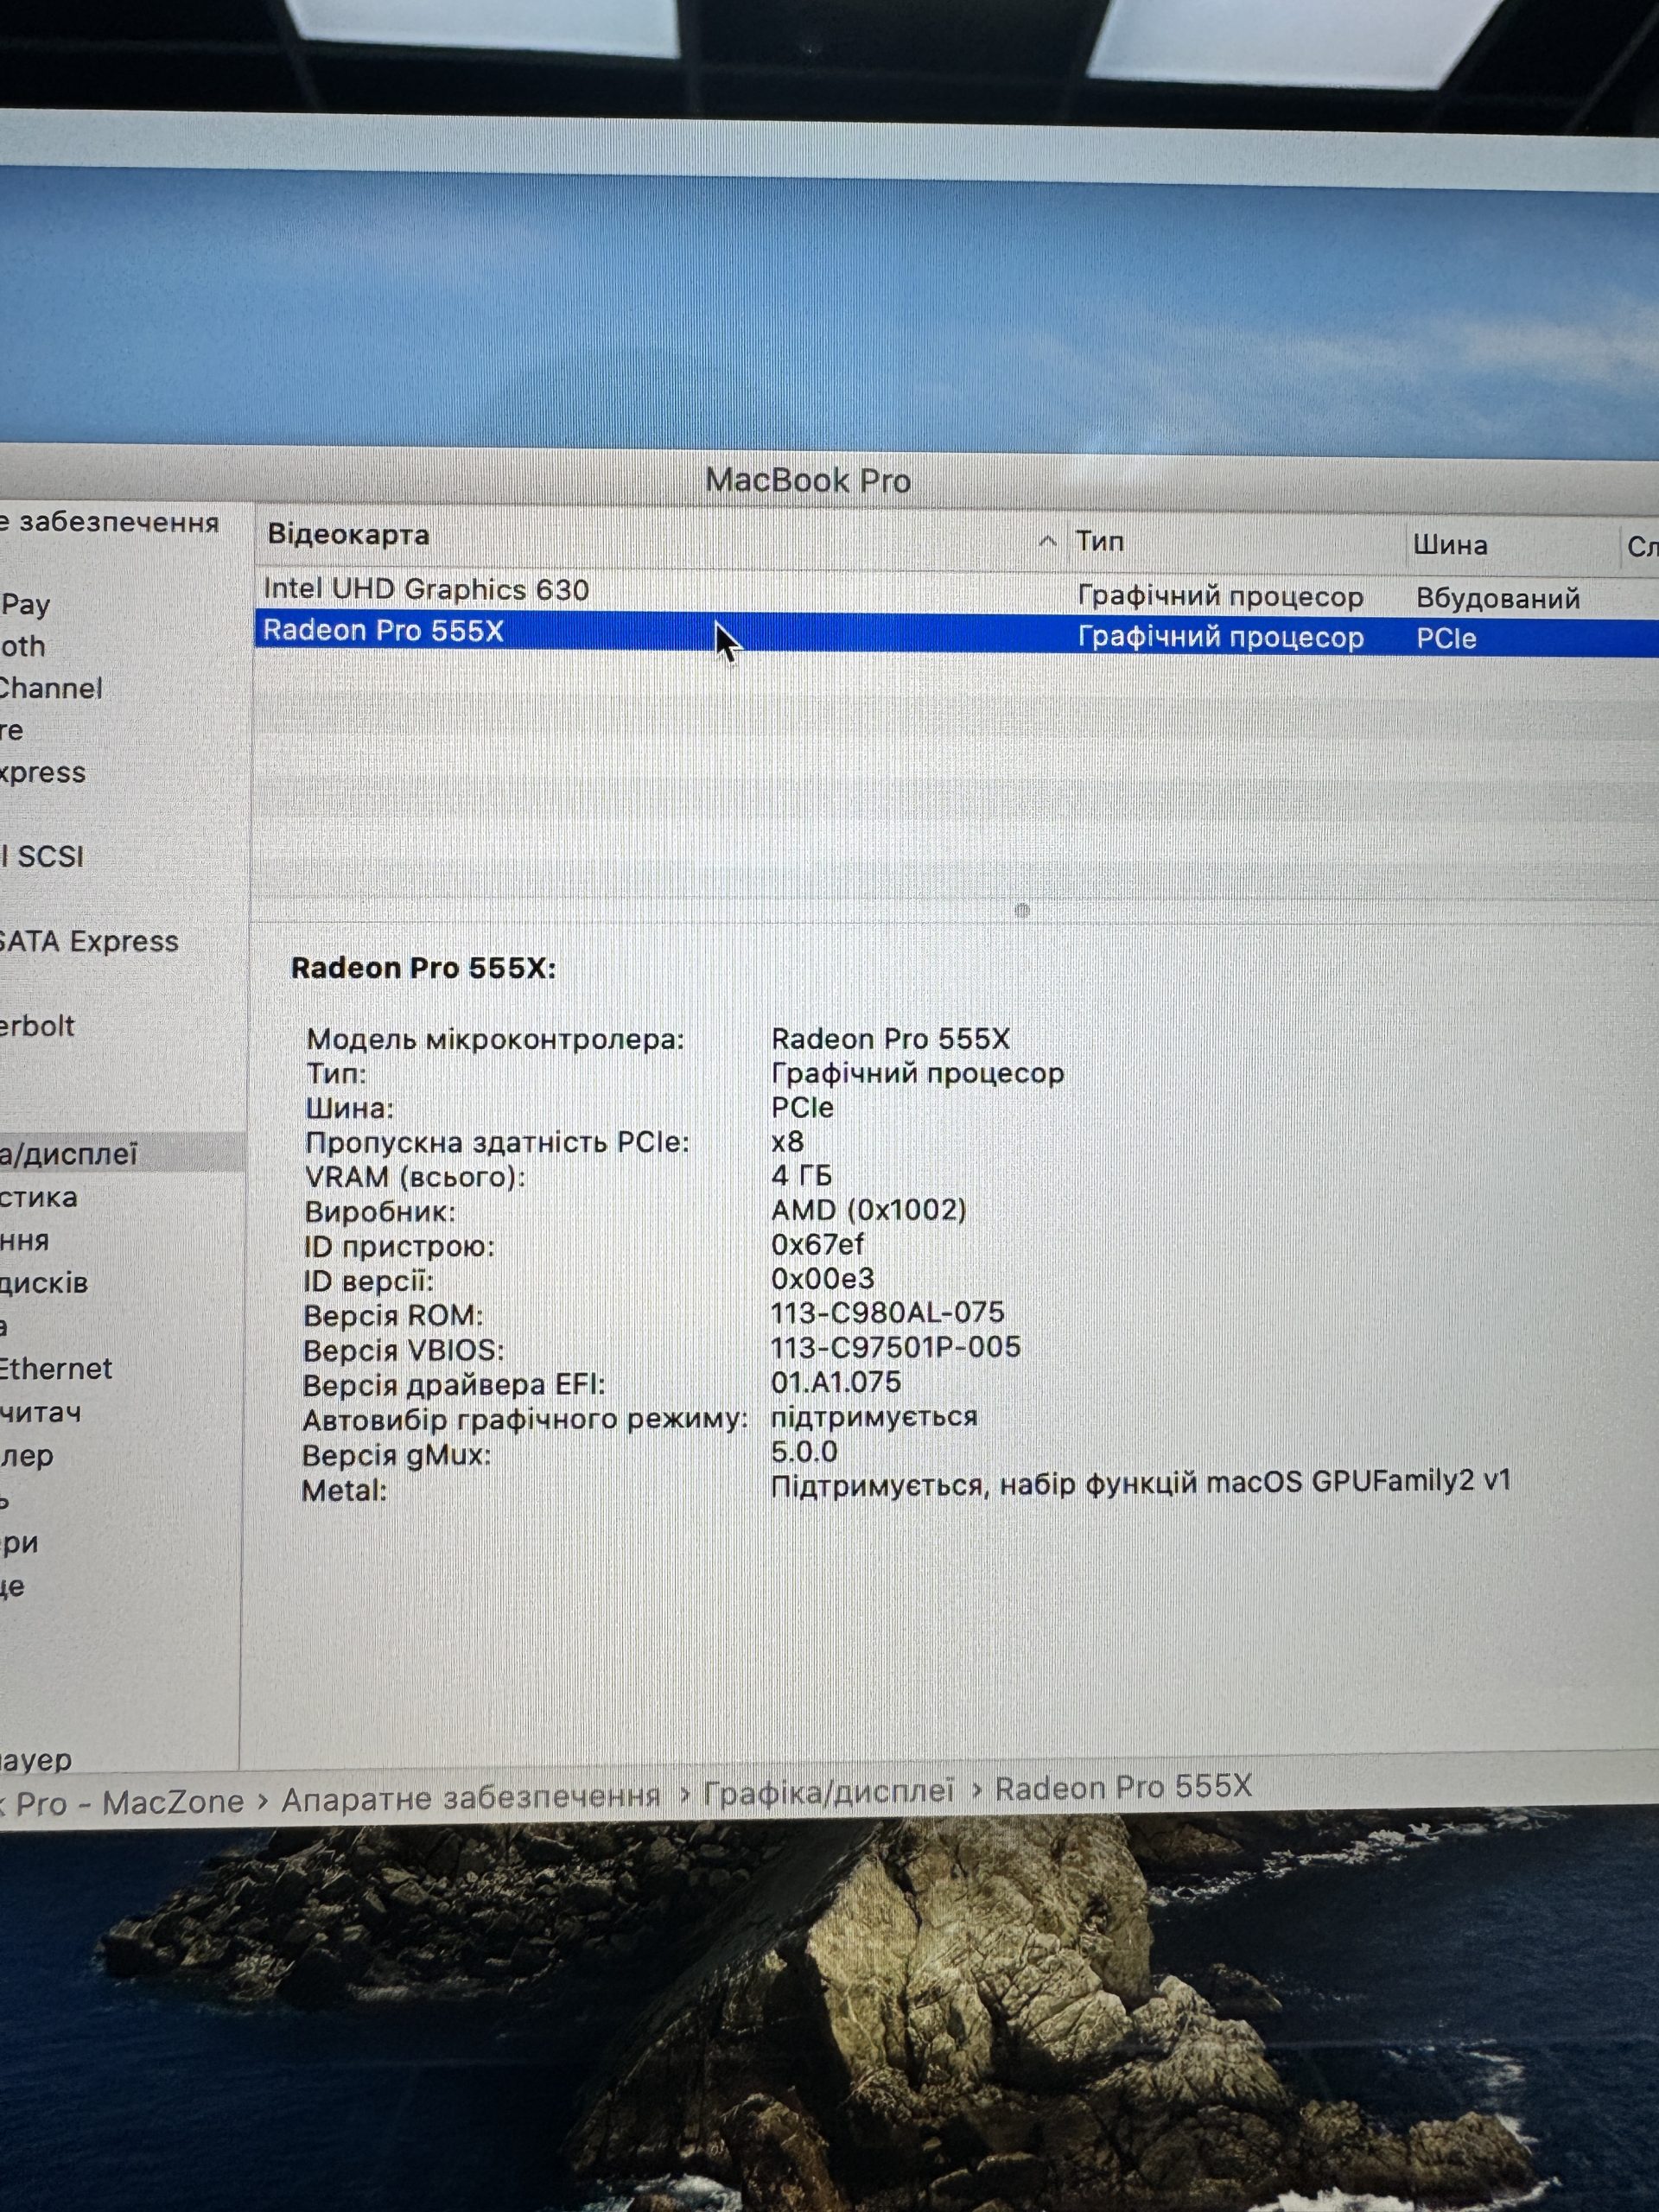Select the SCSI sidebar entry
This screenshot has width=1659, height=2212.
42,856
